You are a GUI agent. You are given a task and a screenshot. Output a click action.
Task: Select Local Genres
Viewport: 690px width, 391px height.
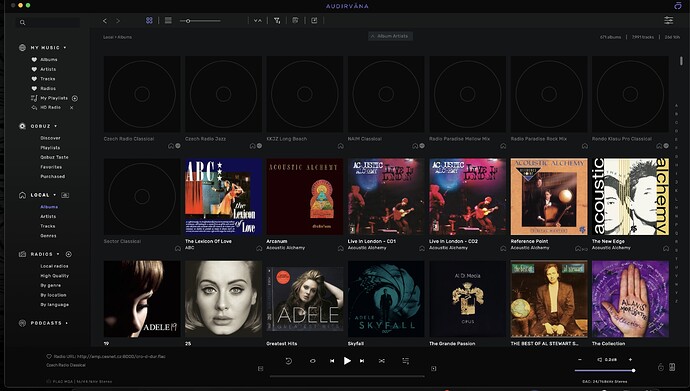point(48,236)
